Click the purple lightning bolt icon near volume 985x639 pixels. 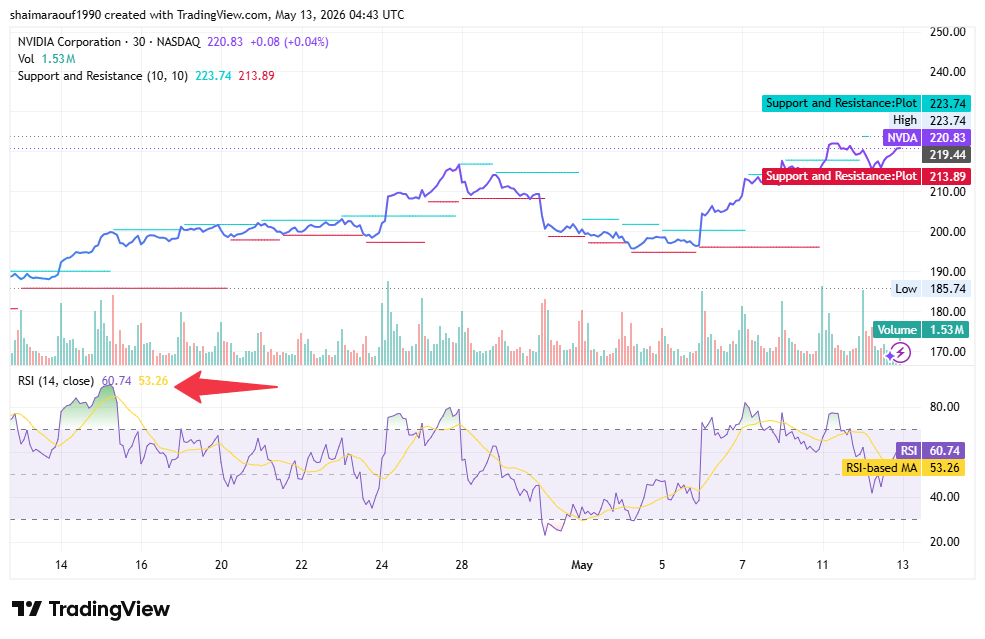[900, 352]
